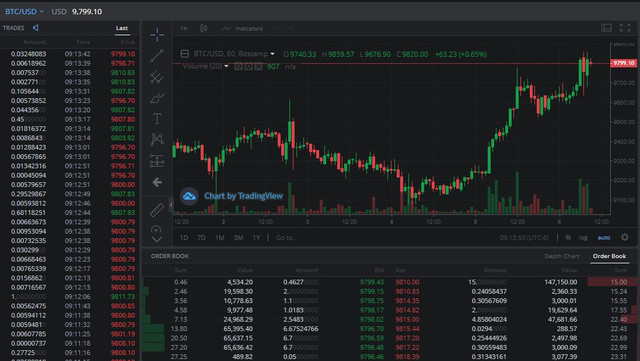This screenshot has height=361, width=640.
Task: Collapse the chart legend box icon
Action: click(184, 54)
